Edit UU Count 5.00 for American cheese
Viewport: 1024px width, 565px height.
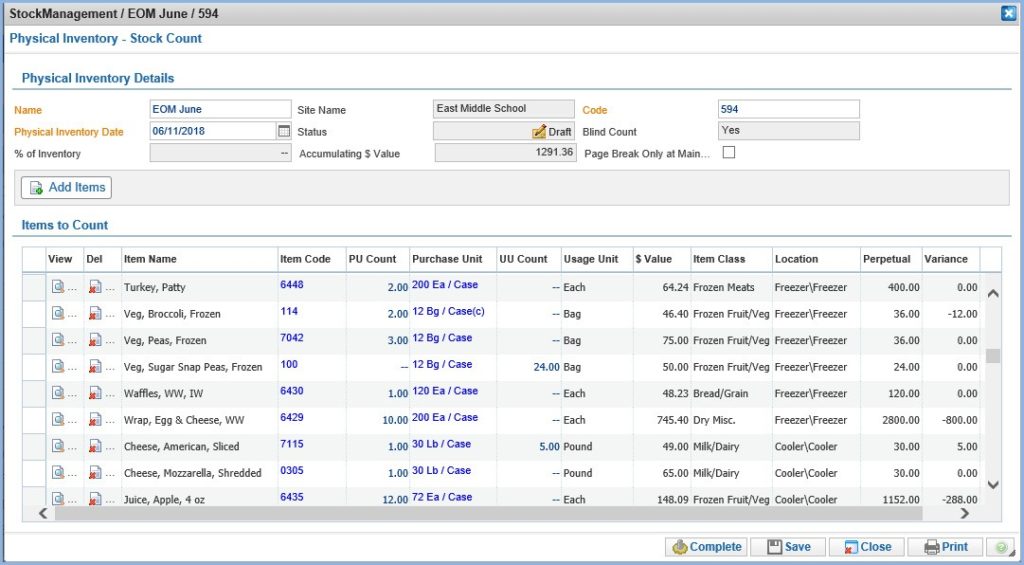pyautogui.click(x=549, y=447)
